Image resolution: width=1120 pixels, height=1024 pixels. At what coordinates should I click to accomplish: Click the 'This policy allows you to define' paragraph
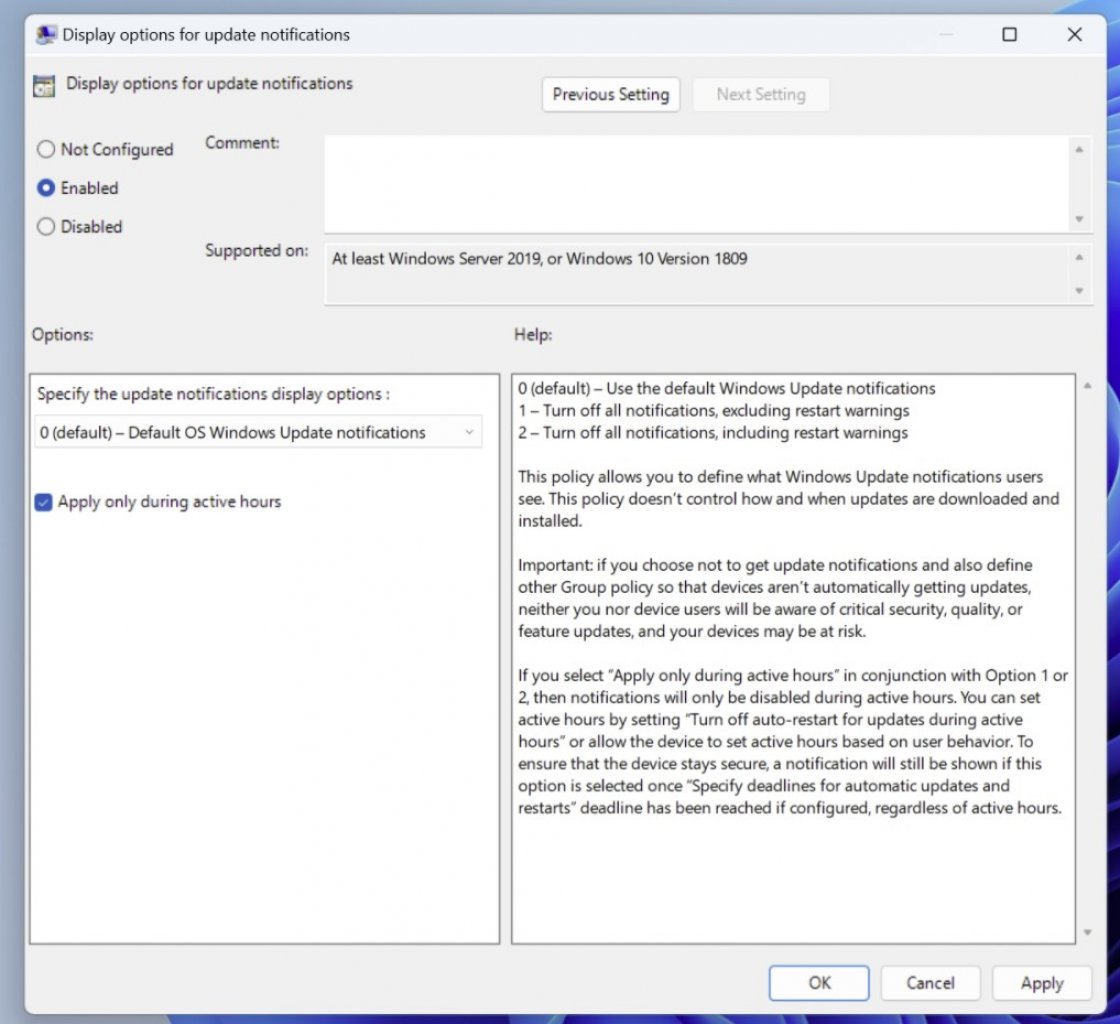coord(789,498)
